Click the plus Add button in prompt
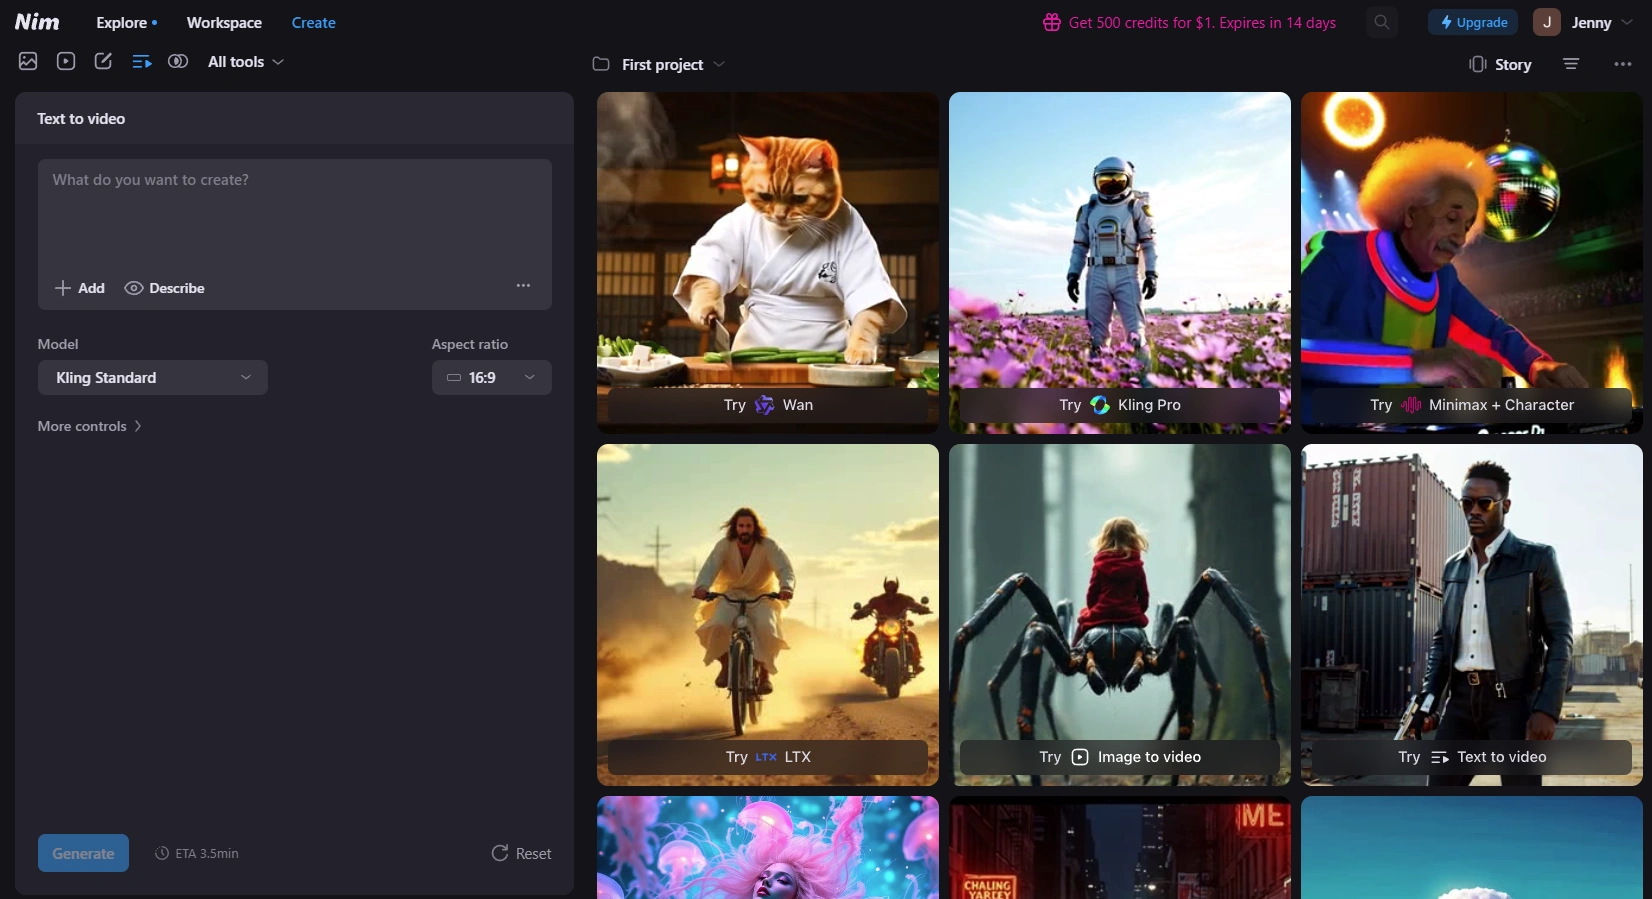Image resolution: width=1652 pixels, height=899 pixels. 79,288
